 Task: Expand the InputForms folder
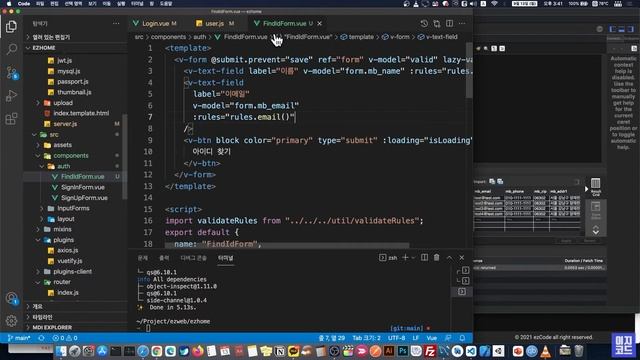pos(73,208)
